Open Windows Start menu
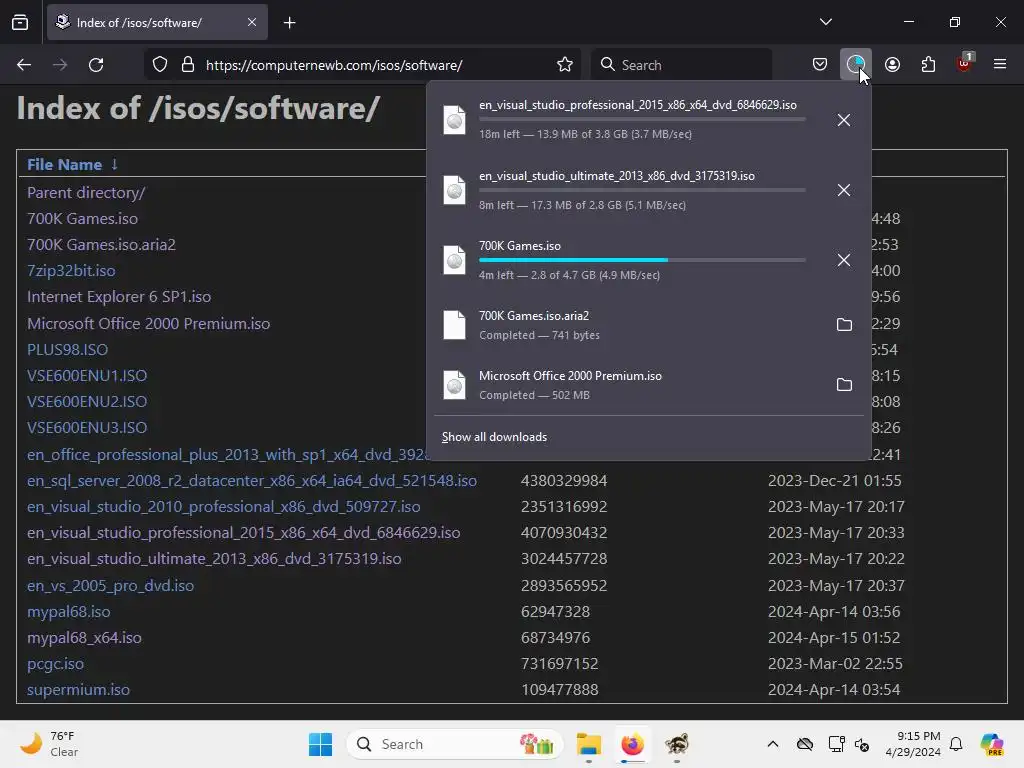The image size is (1024, 768). (320, 744)
